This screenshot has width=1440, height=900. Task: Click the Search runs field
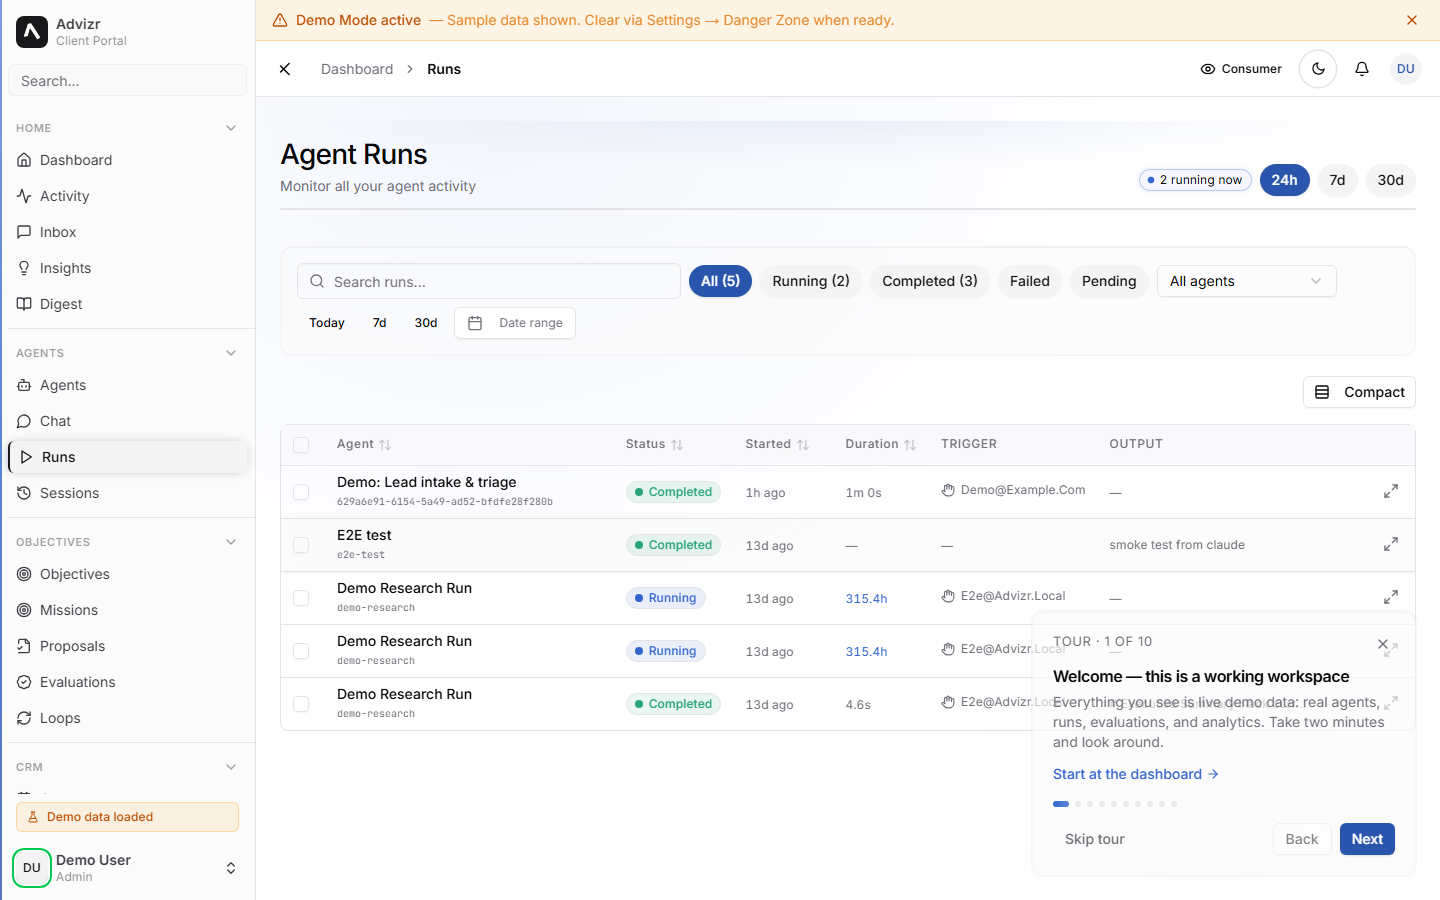[x=489, y=281]
